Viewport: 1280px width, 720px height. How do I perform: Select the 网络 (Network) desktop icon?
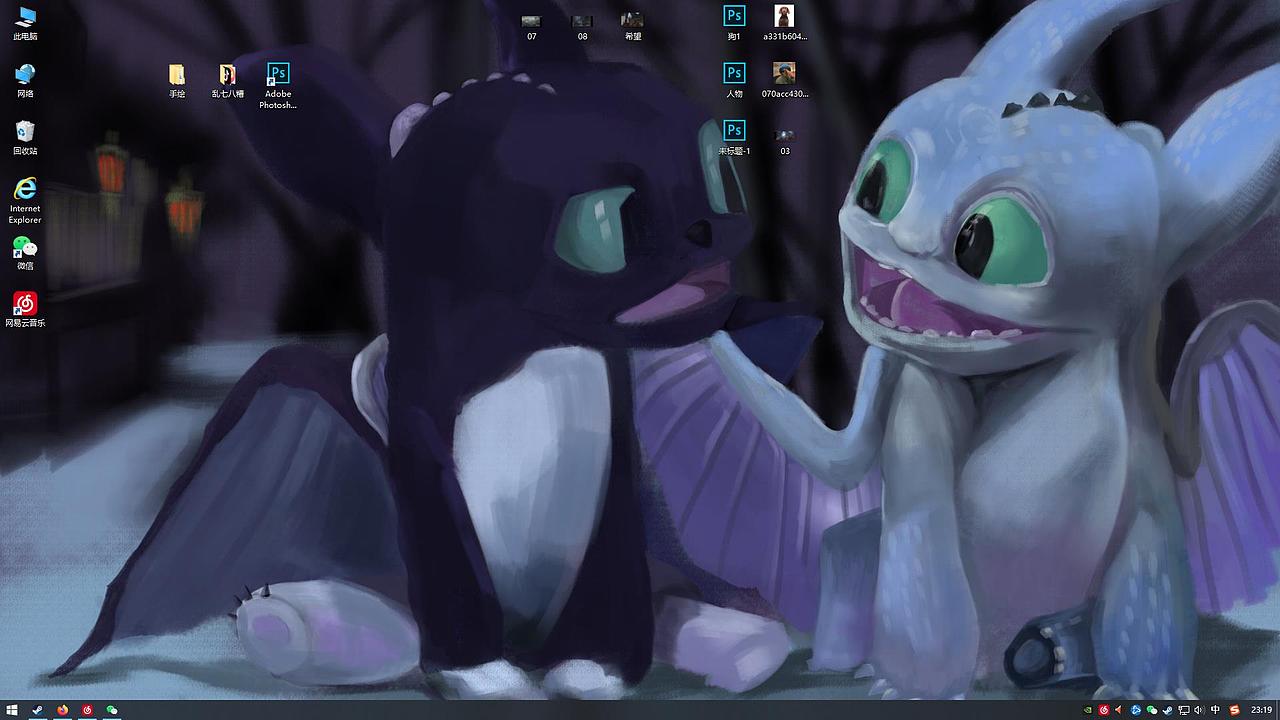(x=25, y=81)
